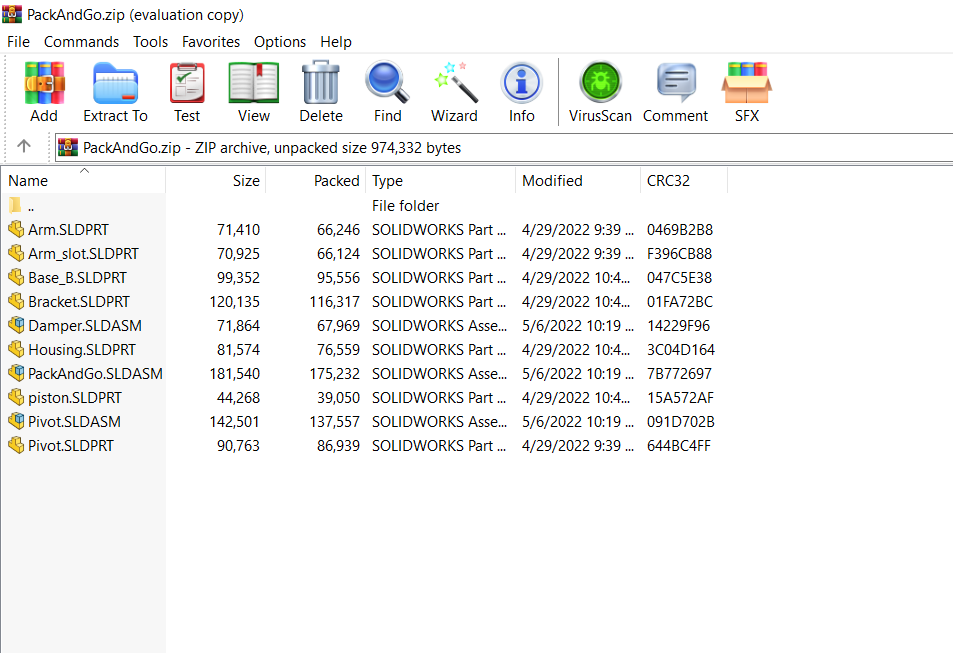Select the Bracket.SLDPRT file name
953x653 pixels.
[x=79, y=302]
